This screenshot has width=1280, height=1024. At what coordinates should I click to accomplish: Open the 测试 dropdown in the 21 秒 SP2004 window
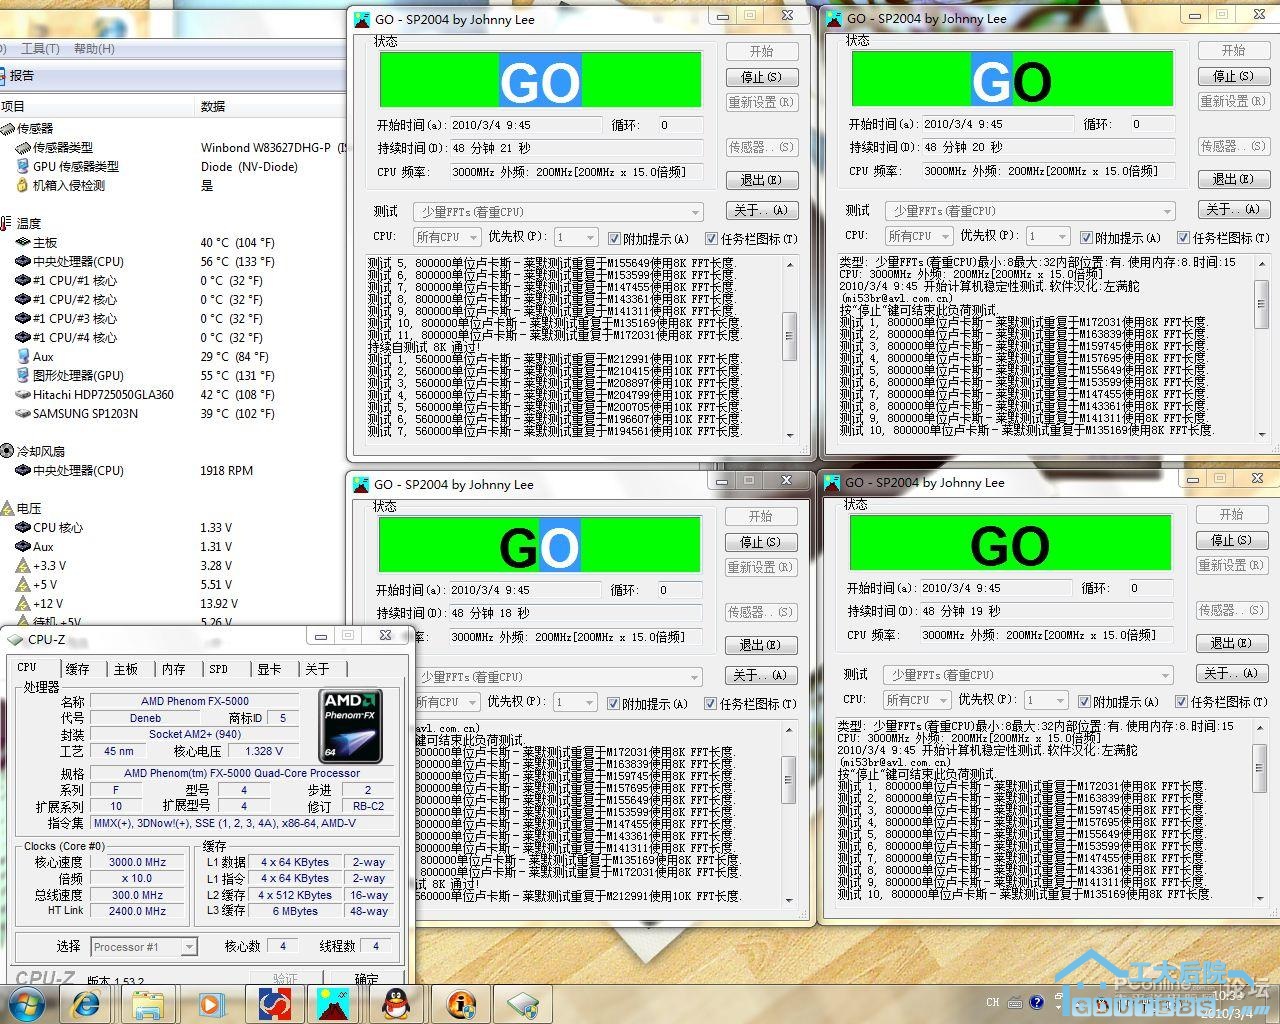[x=559, y=212]
